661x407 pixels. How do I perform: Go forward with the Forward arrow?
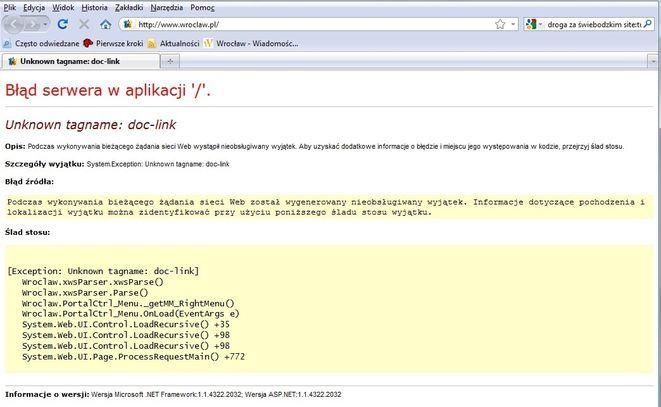click(31, 24)
